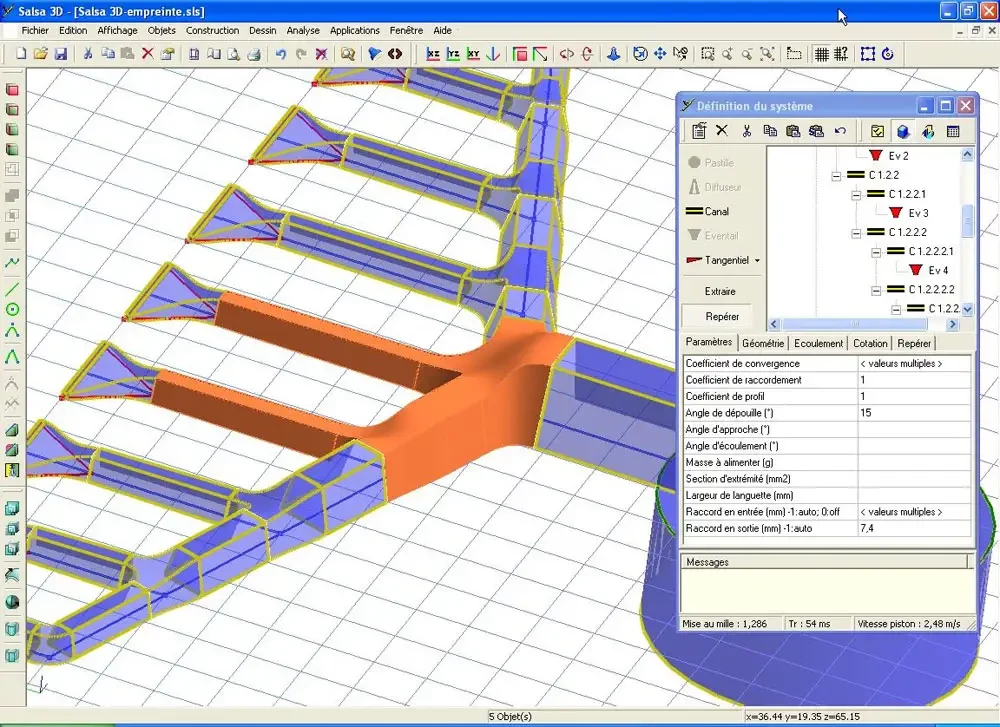The width and height of the screenshot is (1000, 727).
Task: Collapse the C 1.2.2.2 tree node
Action: (857, 233)
